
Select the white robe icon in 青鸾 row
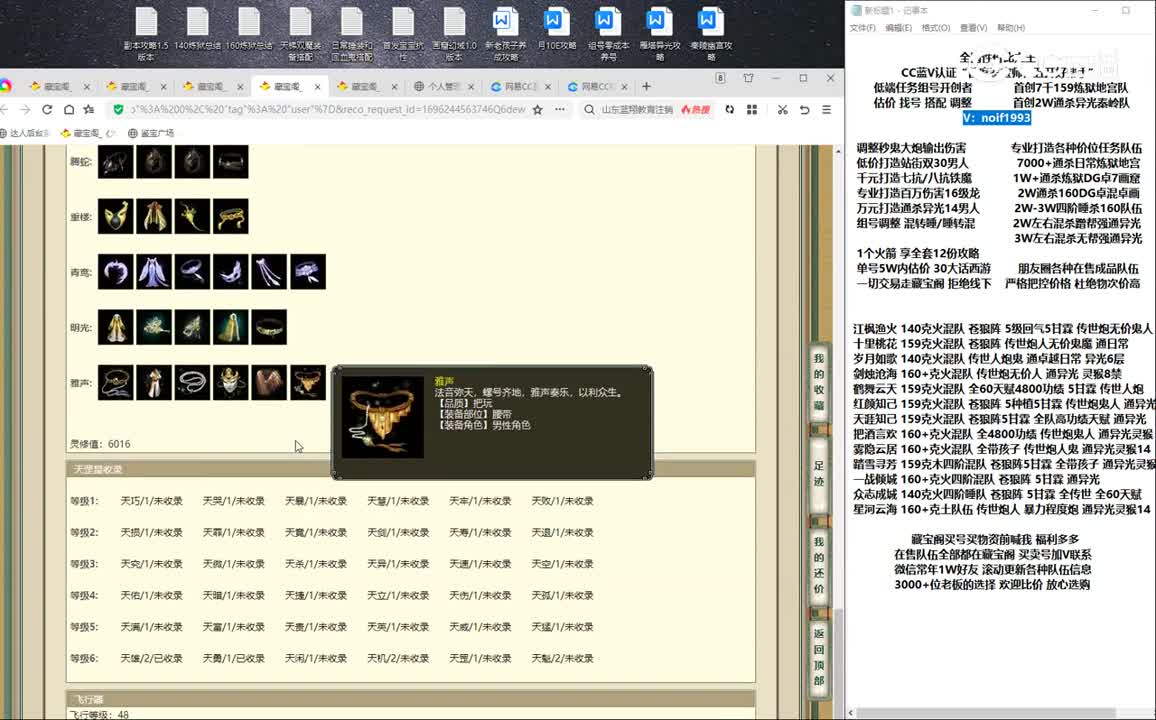[154, 272]
